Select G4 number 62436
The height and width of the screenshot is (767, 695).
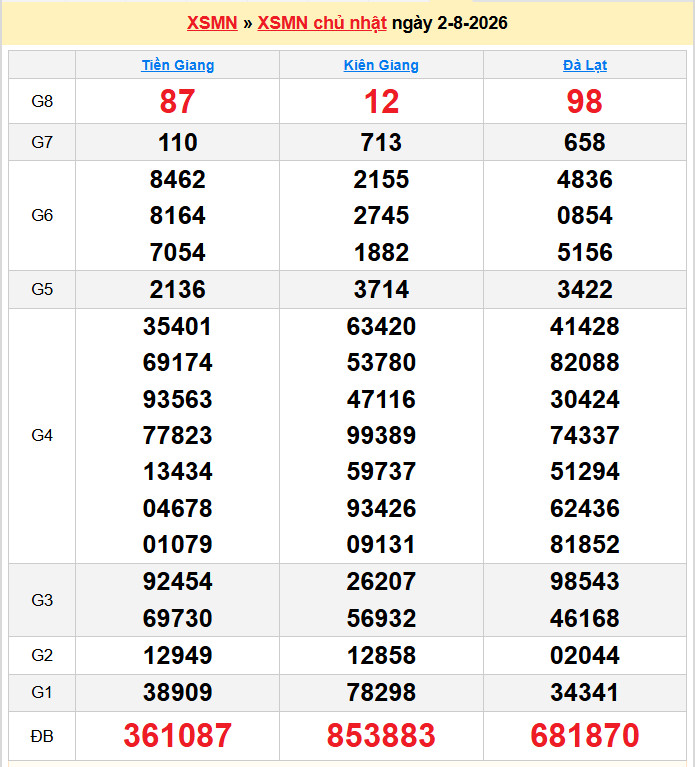click(x=584, y=508)
